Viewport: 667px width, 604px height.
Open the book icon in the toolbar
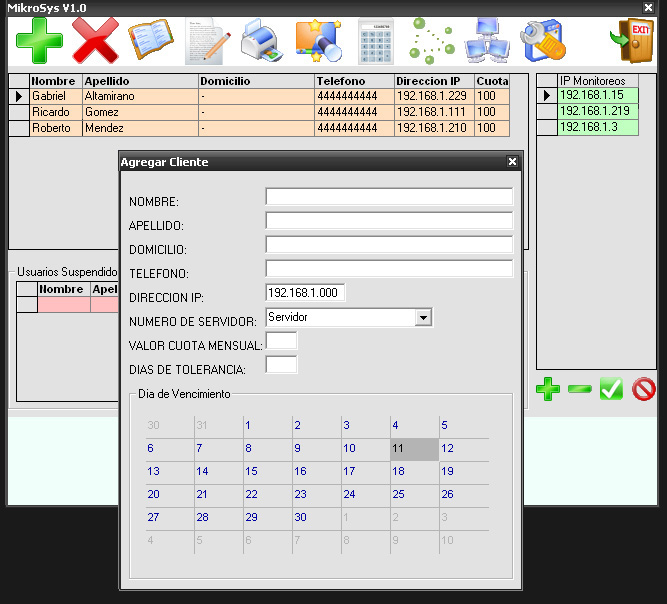tap(151, 39)
